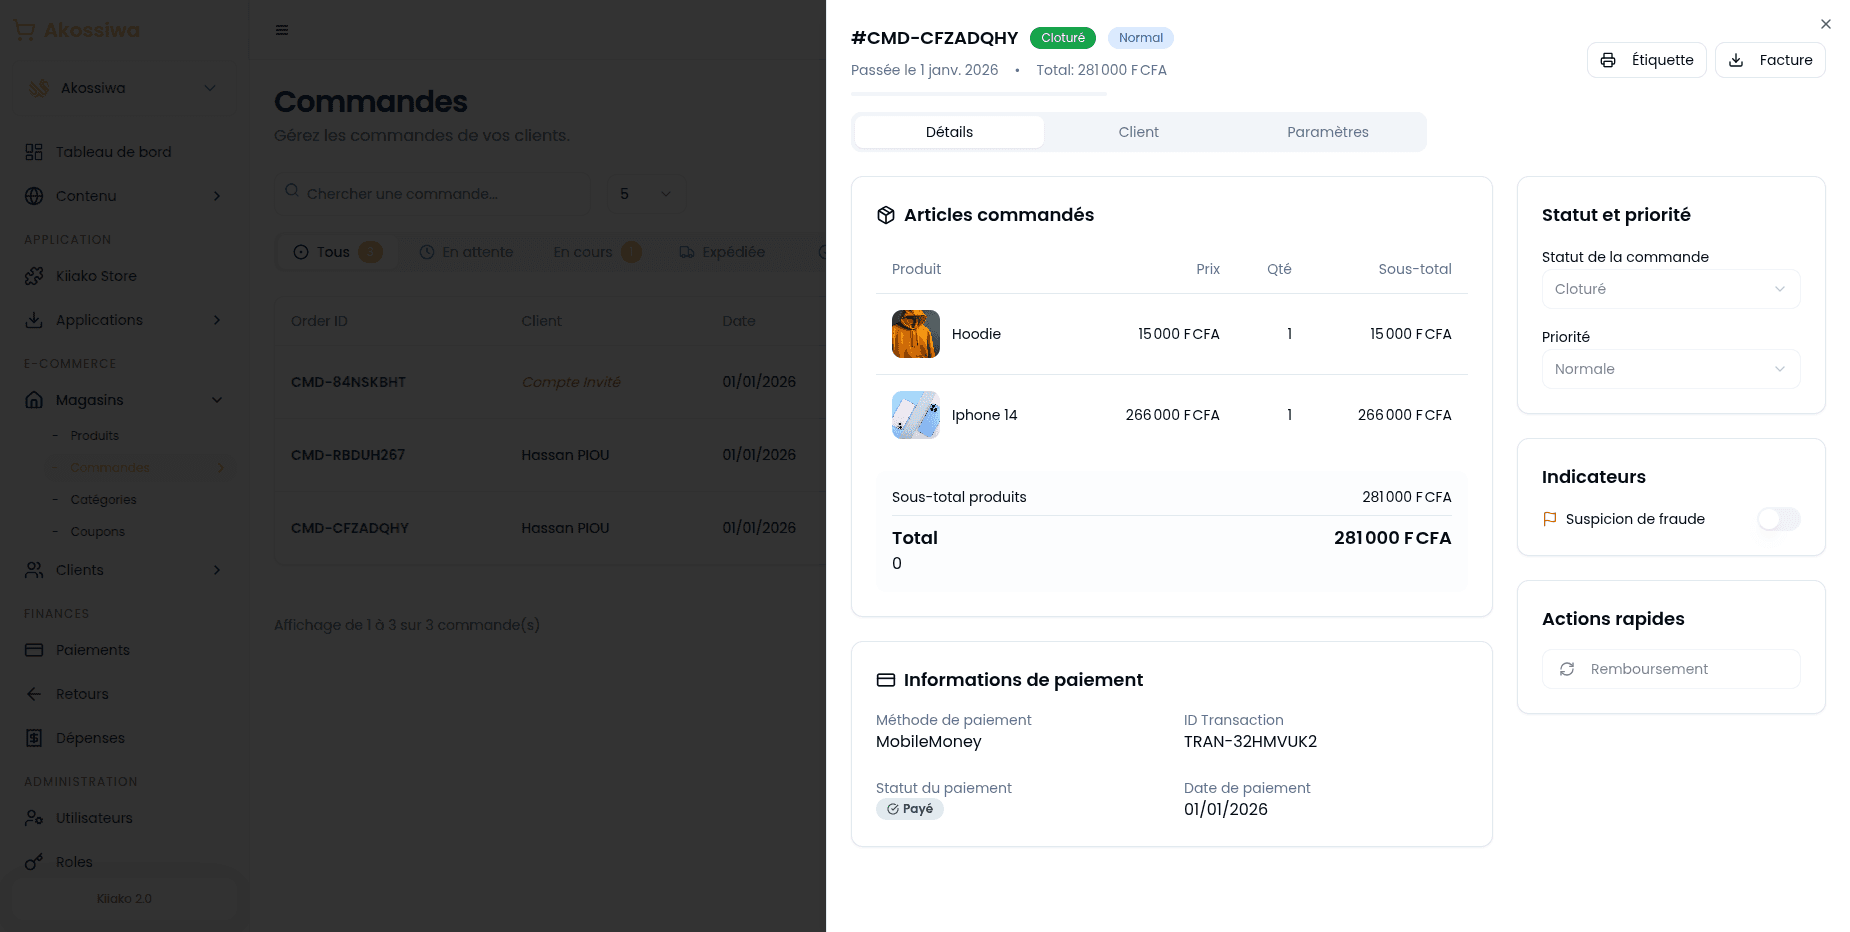Click the Dépenses receipt icon in the sidebar
The height and width of the screenshot is (932, 1850).
[x=34, y=738]
